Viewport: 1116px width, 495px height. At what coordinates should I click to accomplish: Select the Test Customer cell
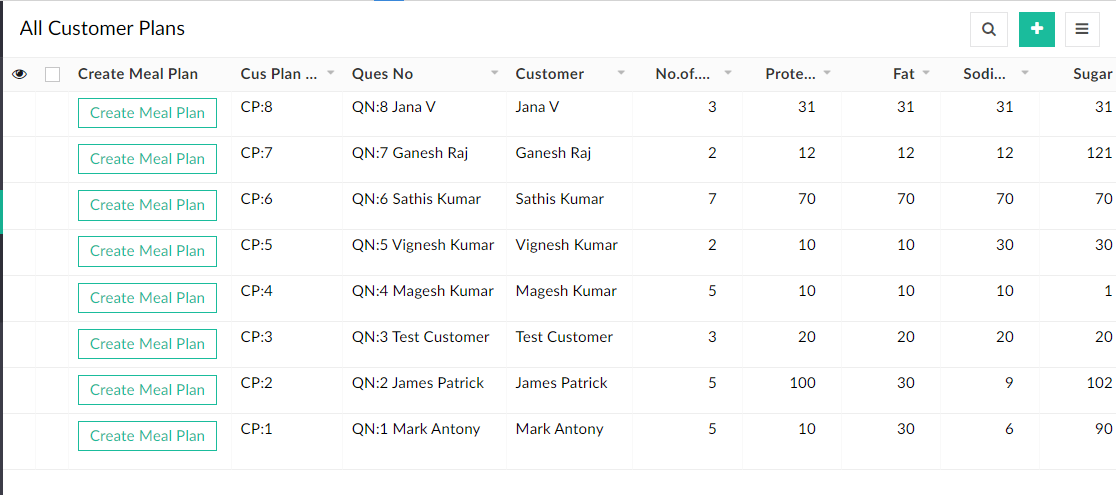click(x=564, y=337)
